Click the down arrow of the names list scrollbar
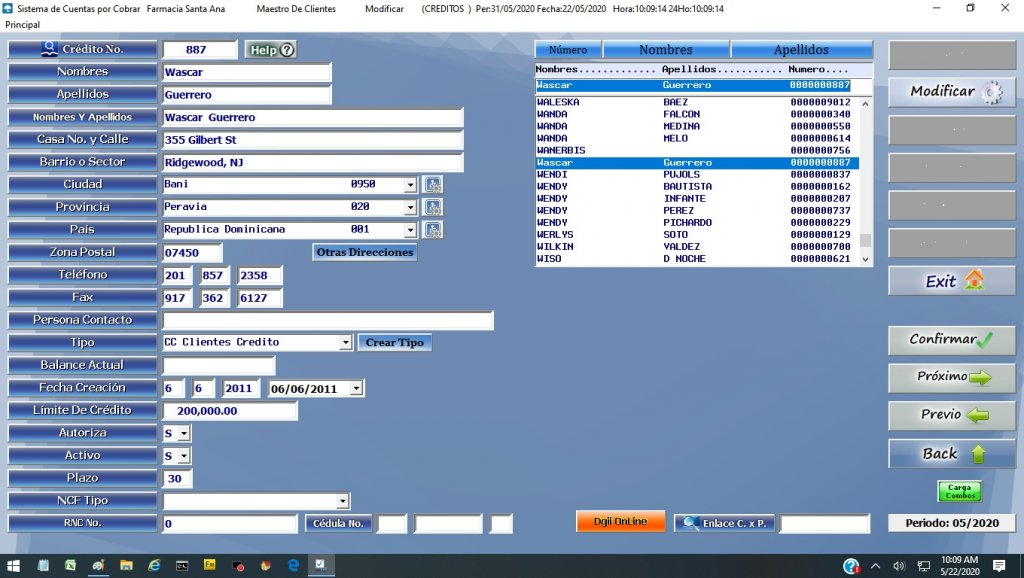Image resolution: width=1024 pixels, height=578 pixels. 866,258
